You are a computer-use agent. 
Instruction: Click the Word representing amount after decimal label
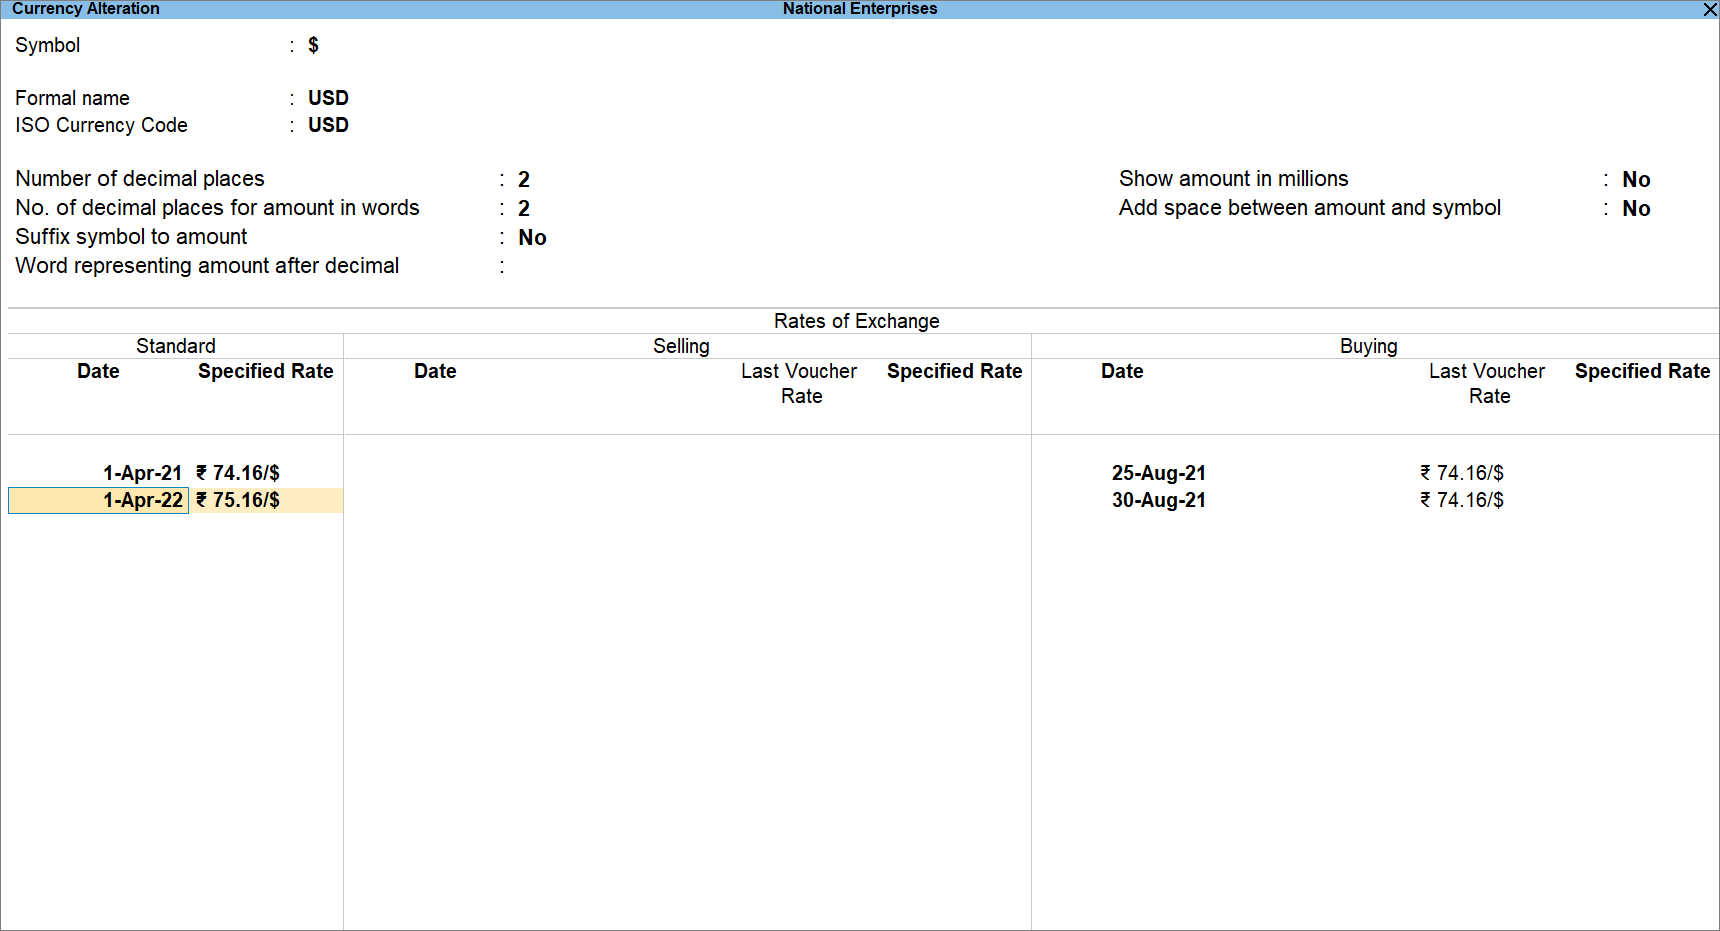(207, 266)
